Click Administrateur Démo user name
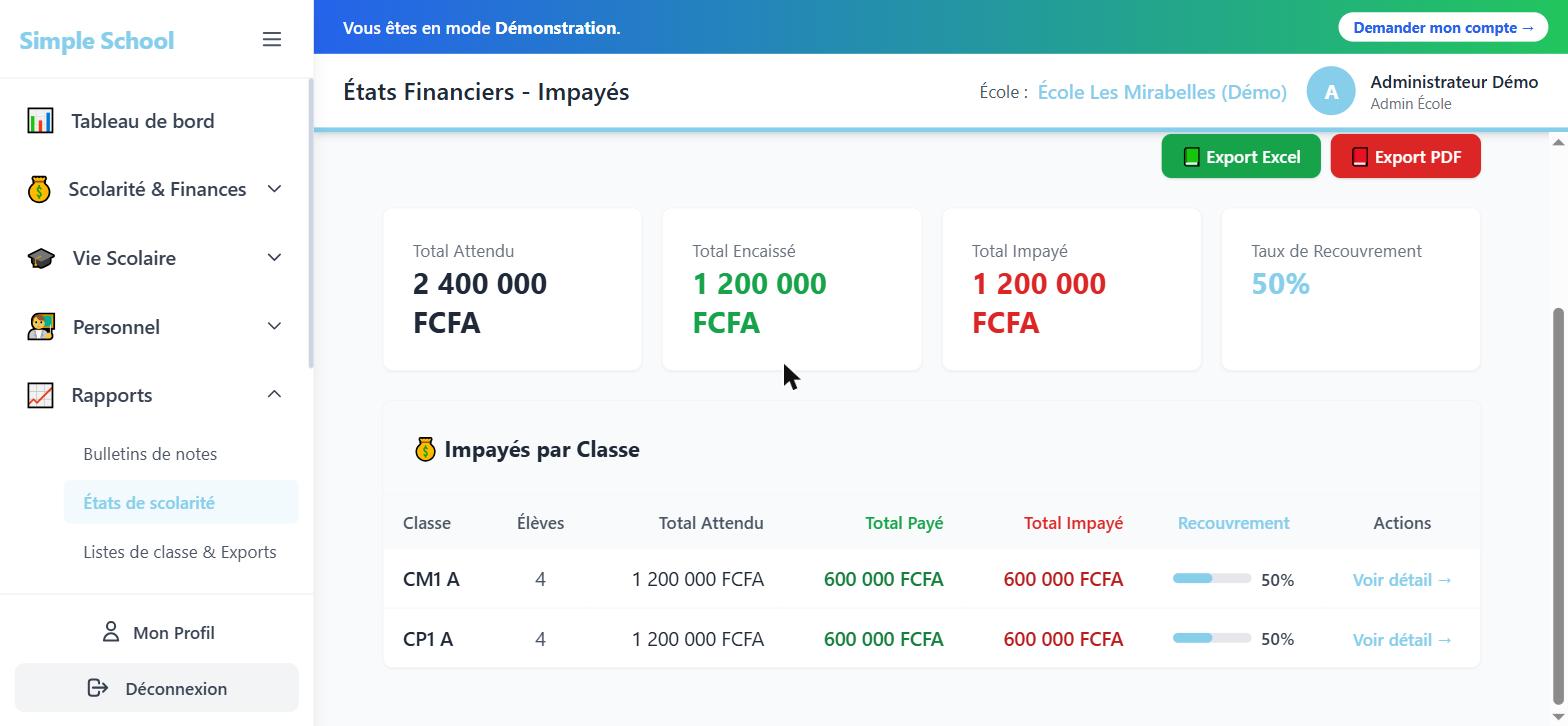Screen dimensions: 1568x726 click(1454, 82)
